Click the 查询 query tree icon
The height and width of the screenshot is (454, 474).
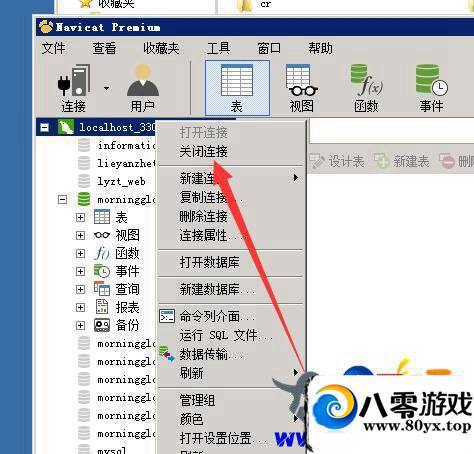102,289
